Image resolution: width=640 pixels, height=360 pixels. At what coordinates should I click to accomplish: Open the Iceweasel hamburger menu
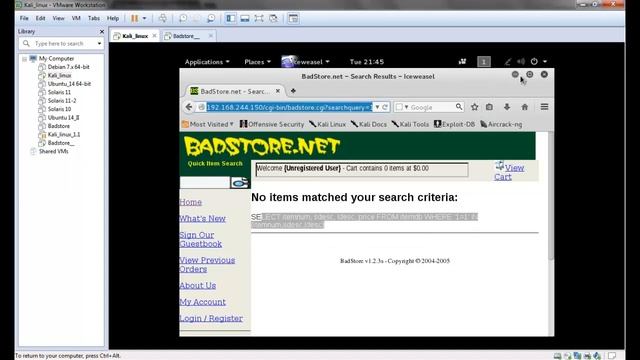[544, 107]
